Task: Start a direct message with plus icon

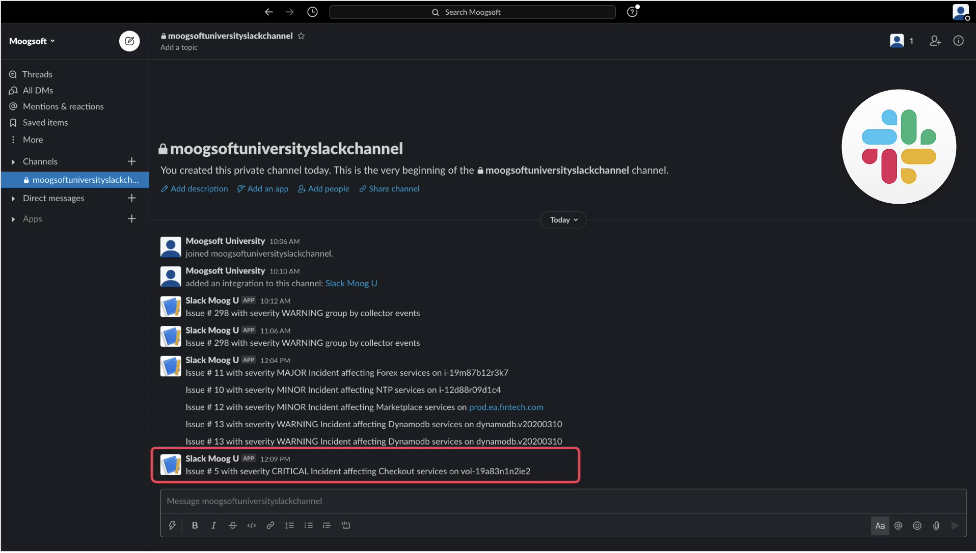Action: (x=131, y=198)
